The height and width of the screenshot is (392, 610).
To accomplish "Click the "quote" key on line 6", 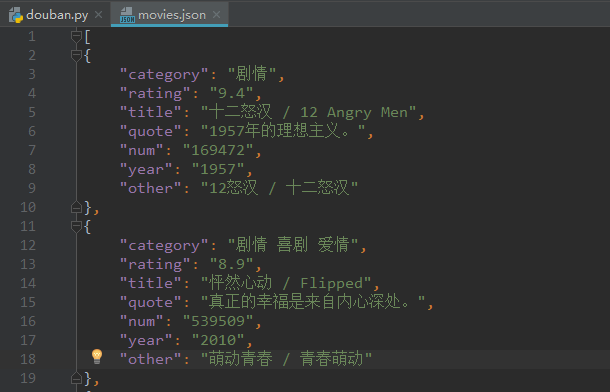I will [x=151, y=131].
